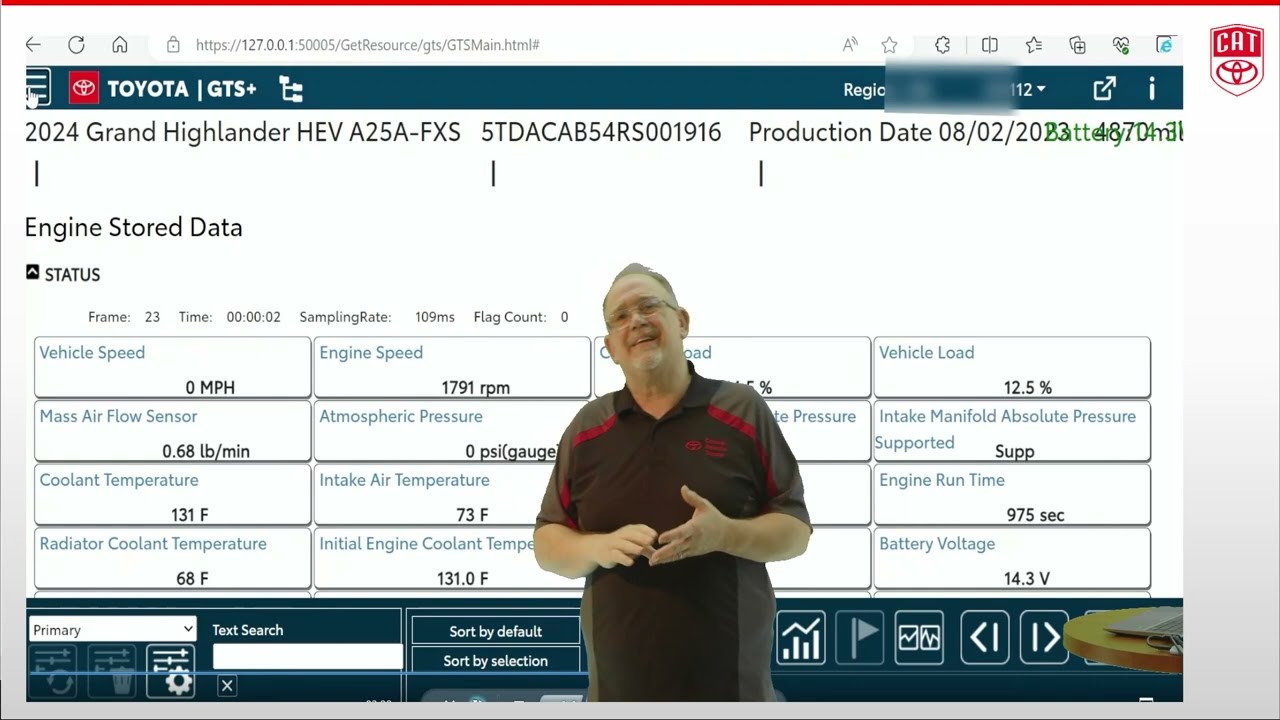This screenshot has height=720, width=1280.
Task: Click the Toyota GTS+ logo
Action: tap(163, 89)
